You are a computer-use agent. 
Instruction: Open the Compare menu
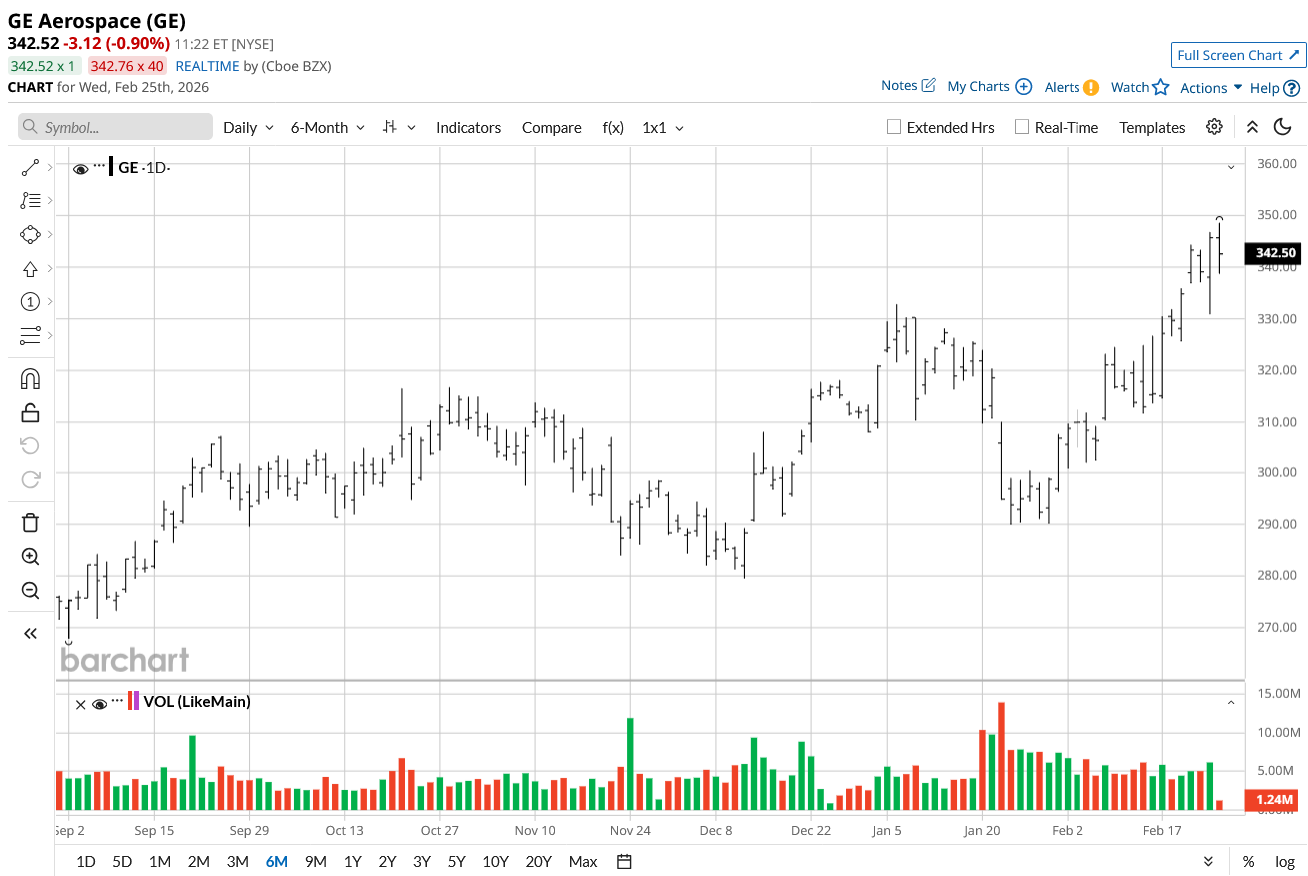pos(551,127)
